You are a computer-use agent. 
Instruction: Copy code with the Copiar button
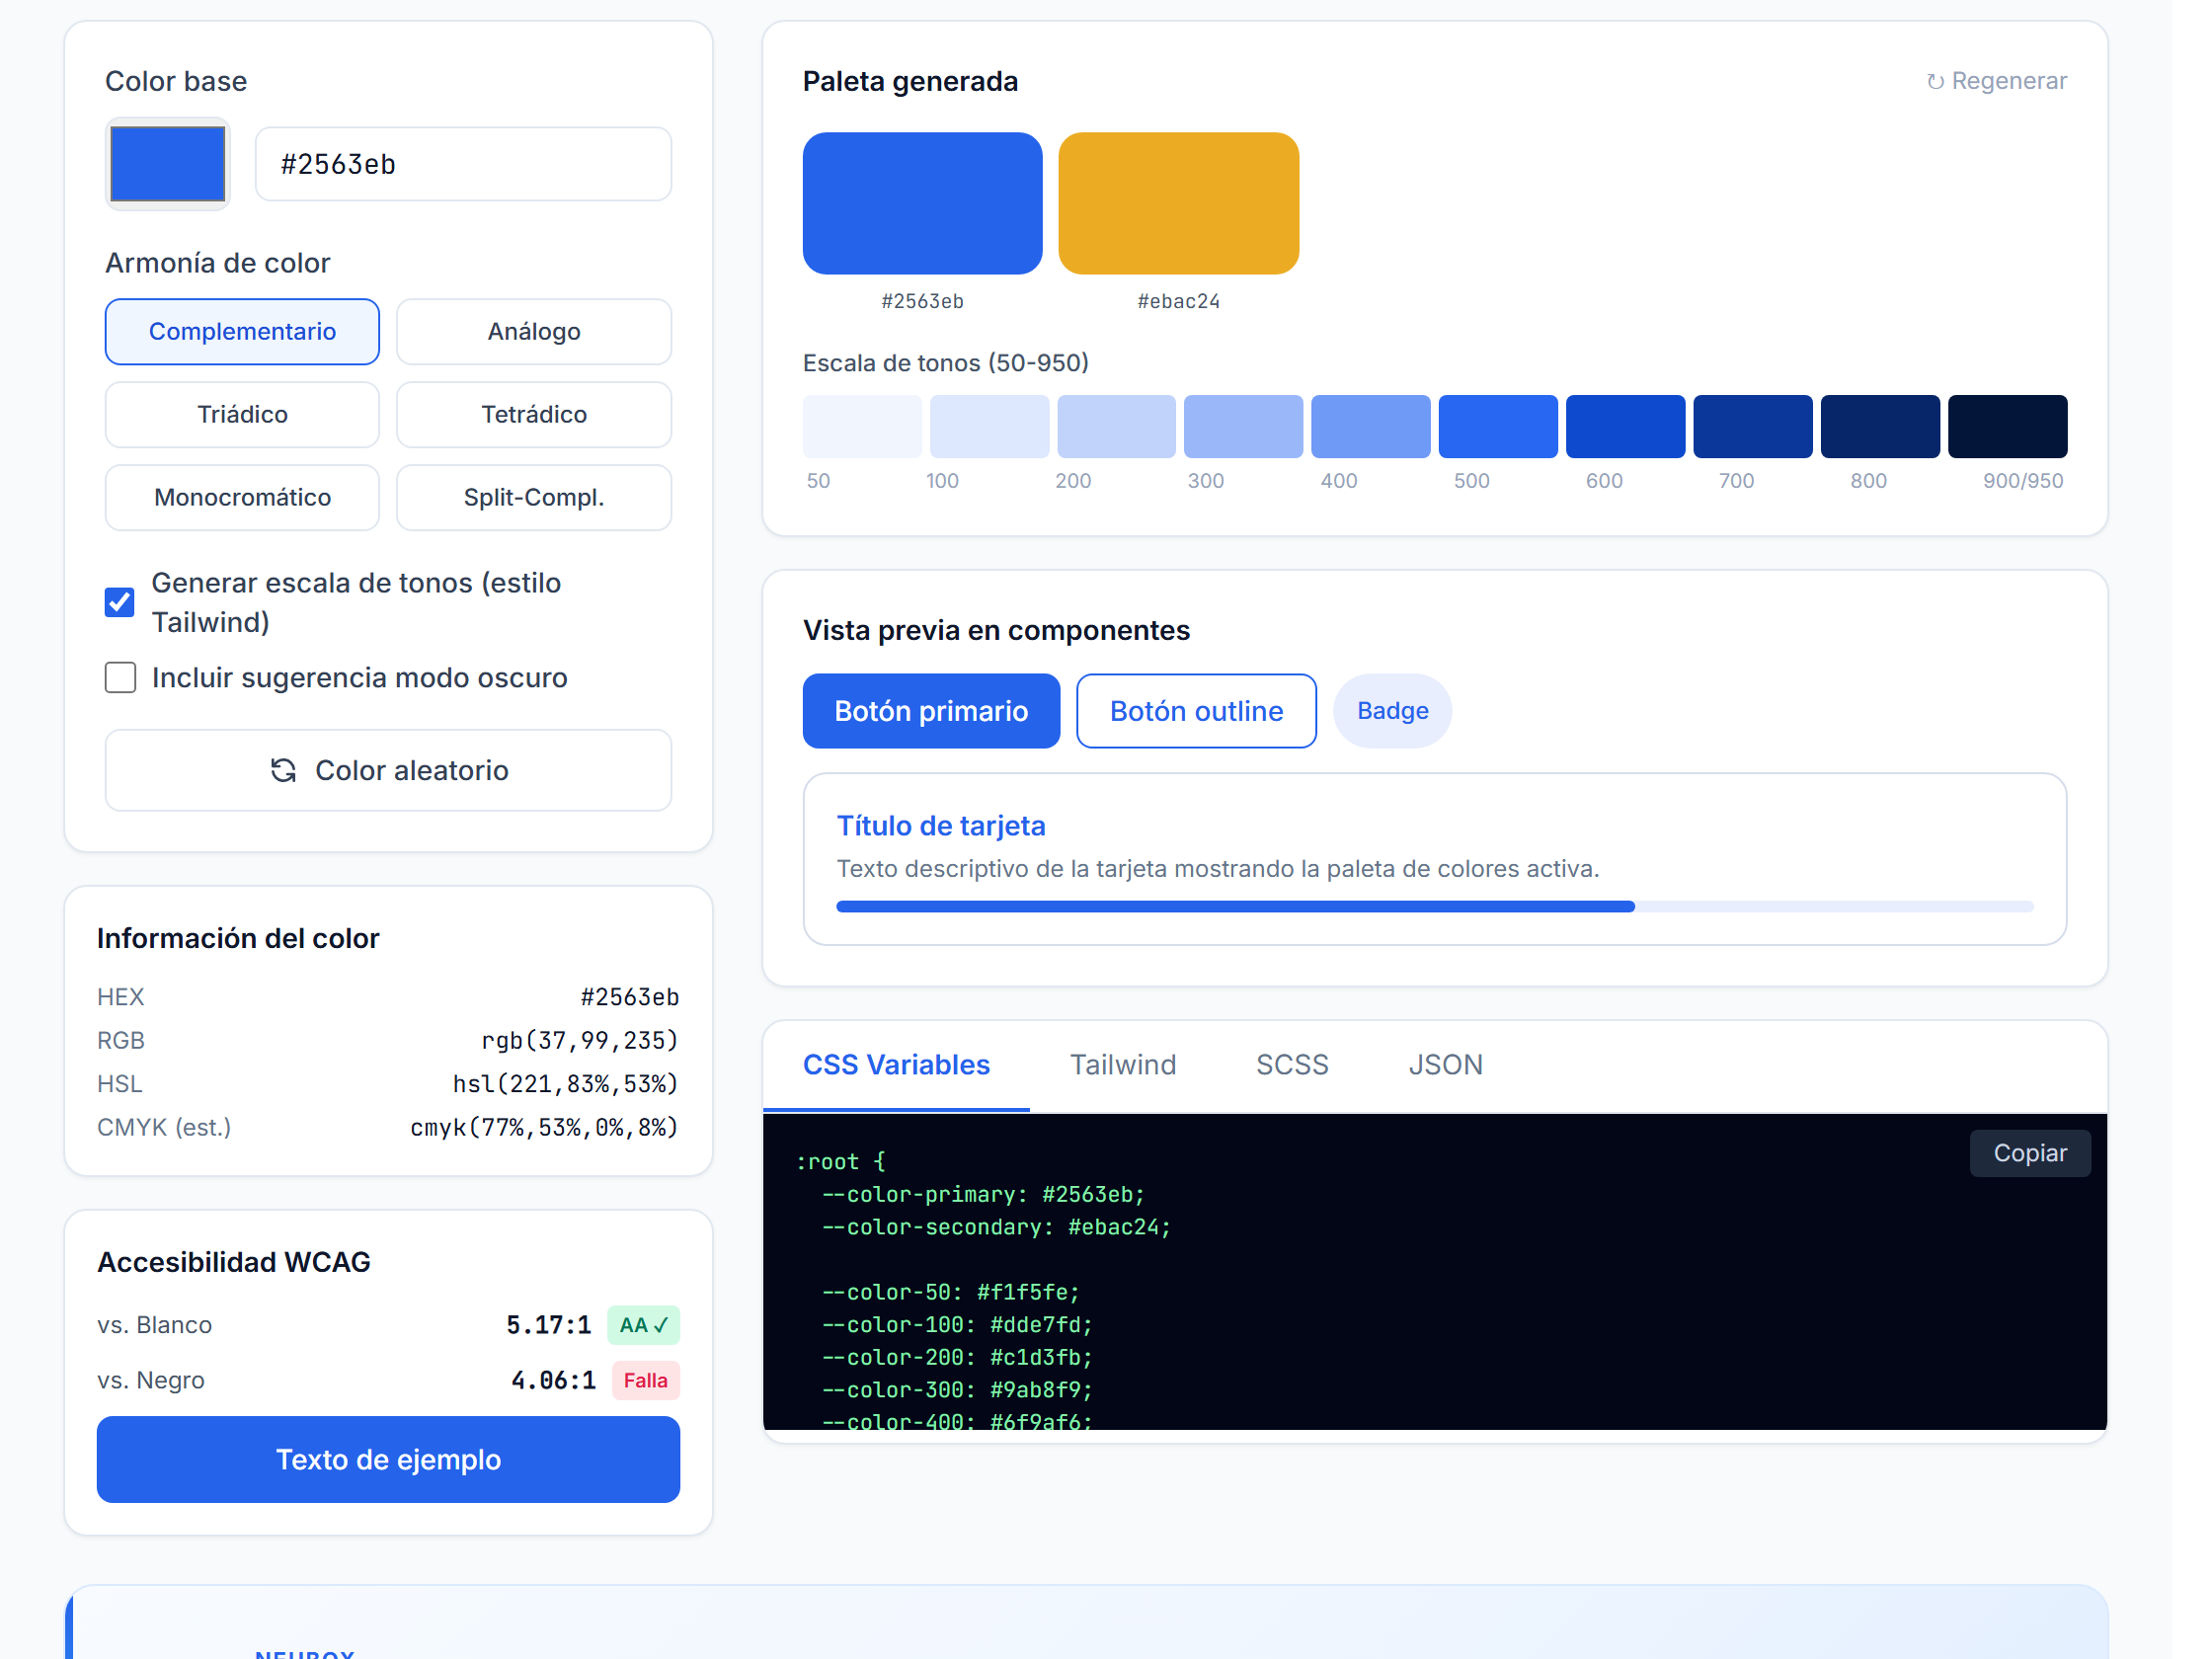[x=2029, y=1153]
